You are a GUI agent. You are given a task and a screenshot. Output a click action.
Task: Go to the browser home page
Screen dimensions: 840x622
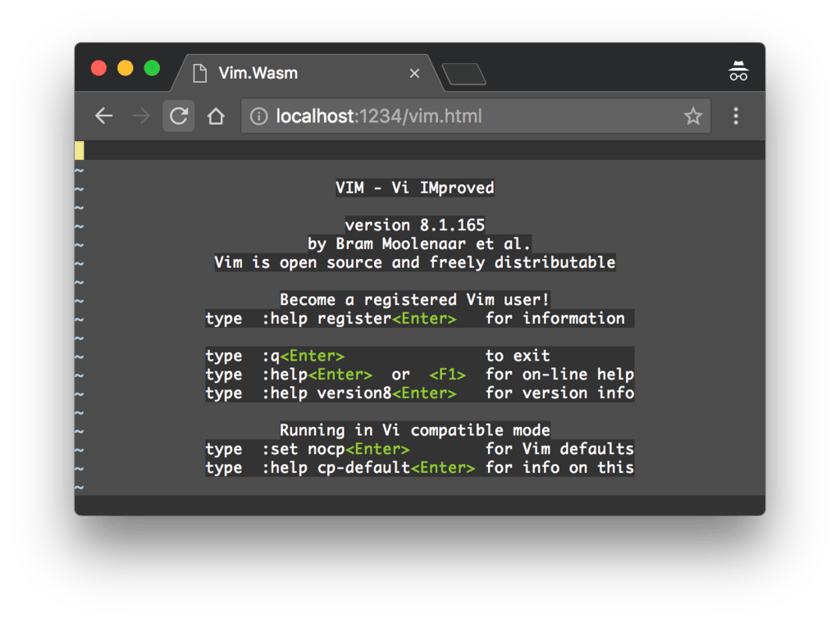pos(216,116)
